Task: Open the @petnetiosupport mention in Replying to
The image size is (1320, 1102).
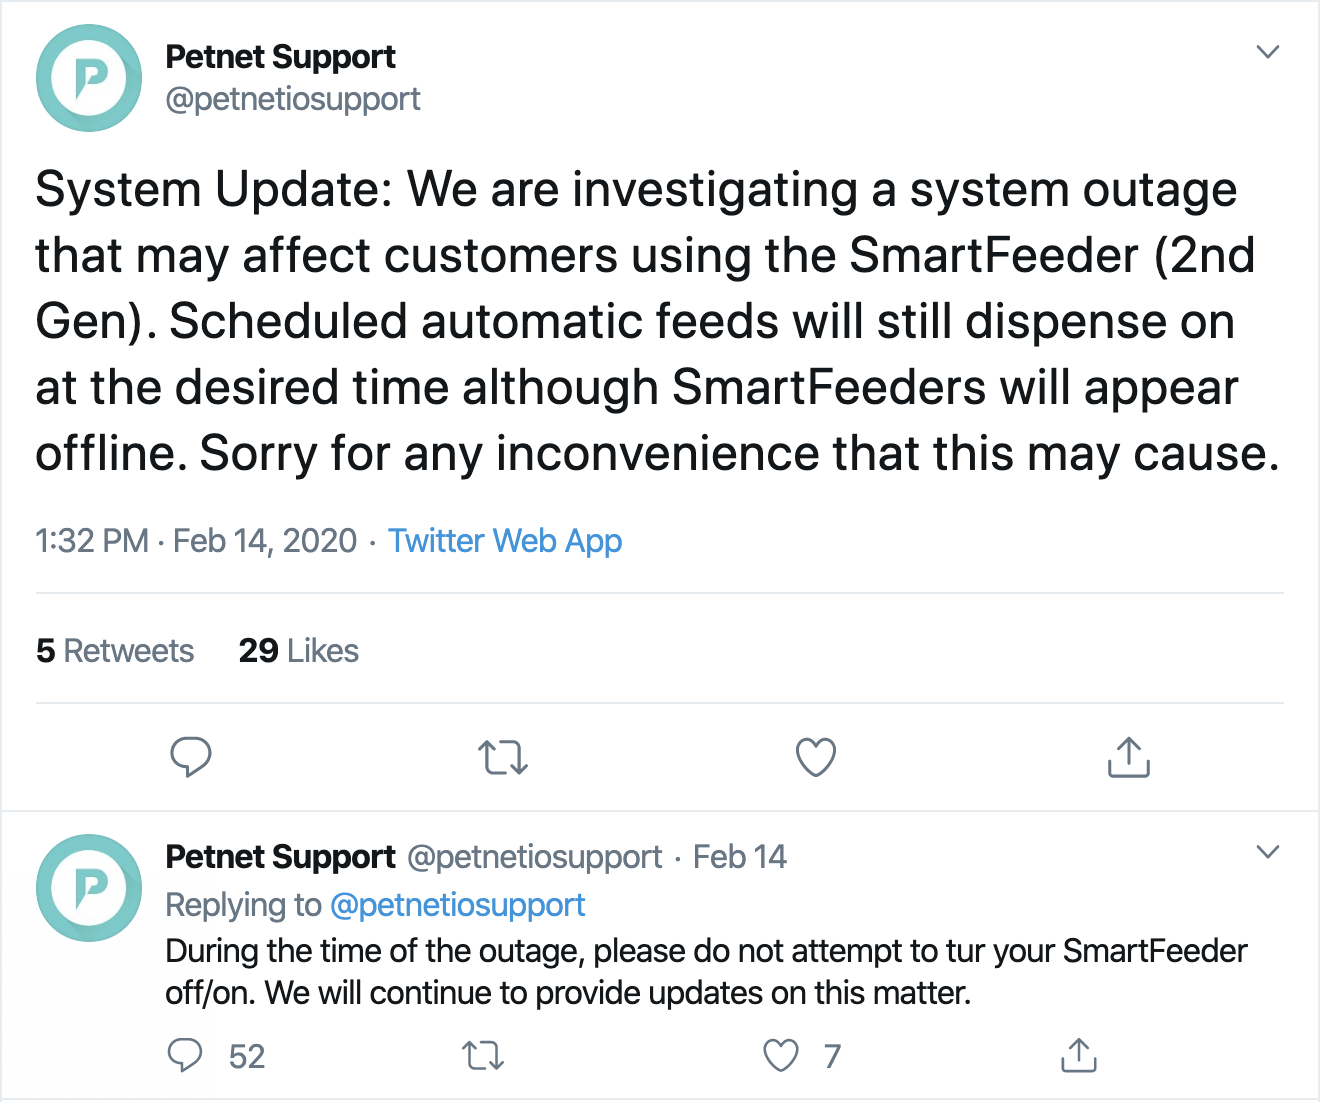Action: (457, 905)
